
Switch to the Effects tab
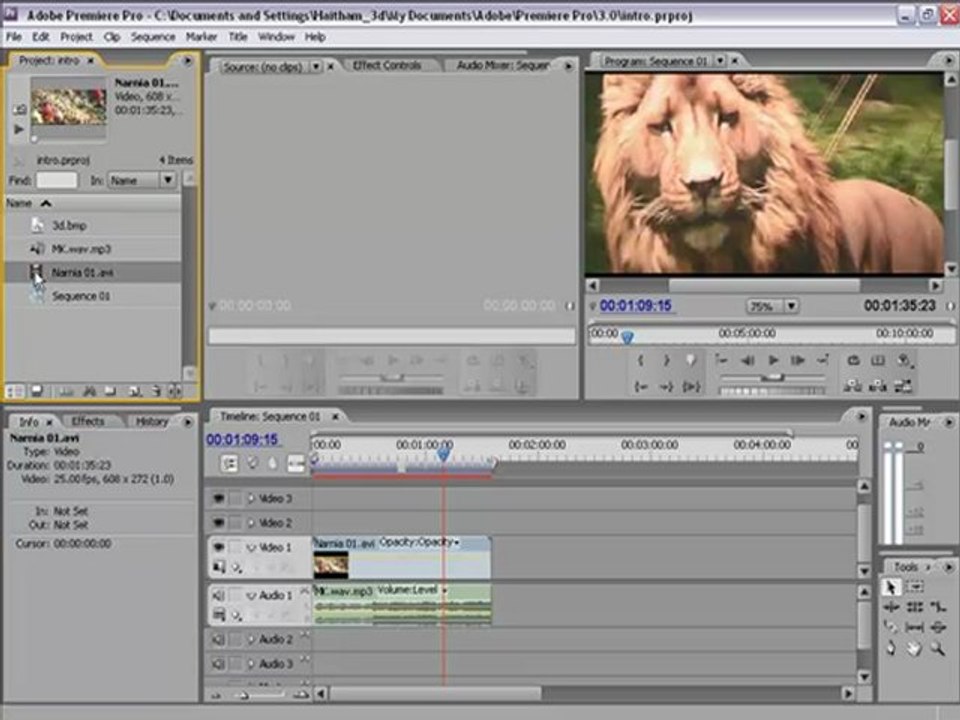click(88, 421)
